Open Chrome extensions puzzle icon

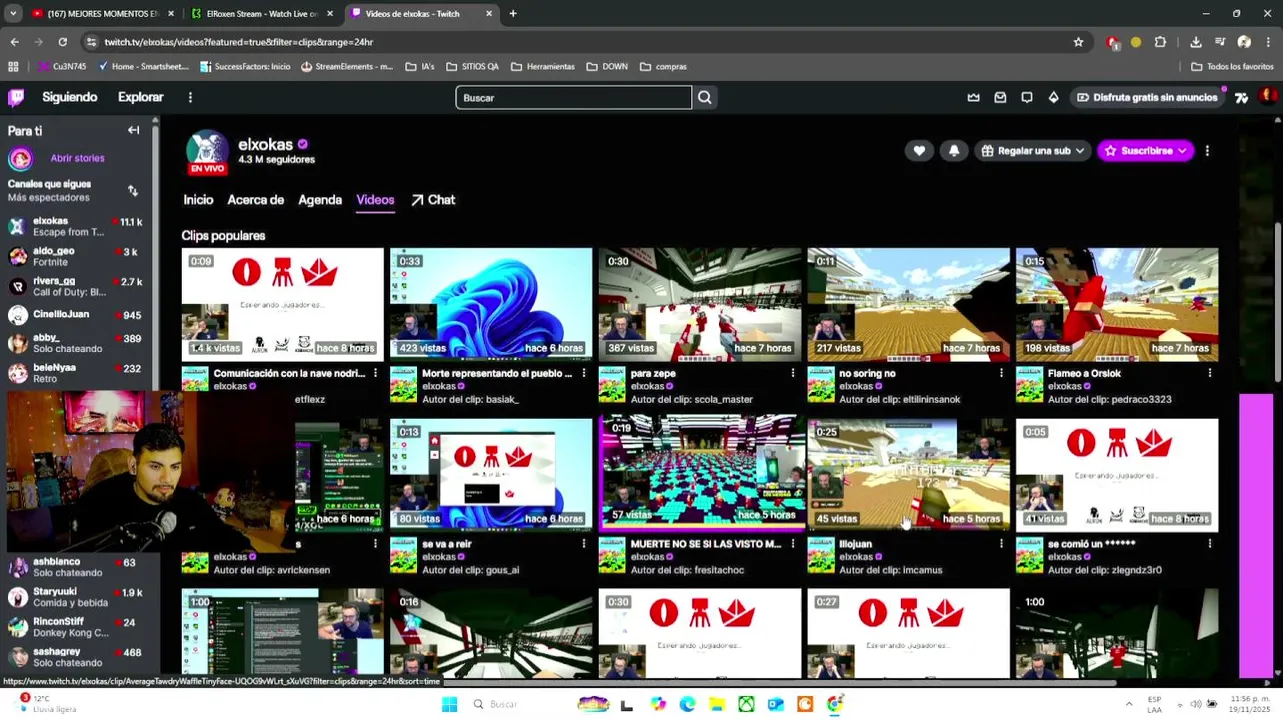[1160, 42]
